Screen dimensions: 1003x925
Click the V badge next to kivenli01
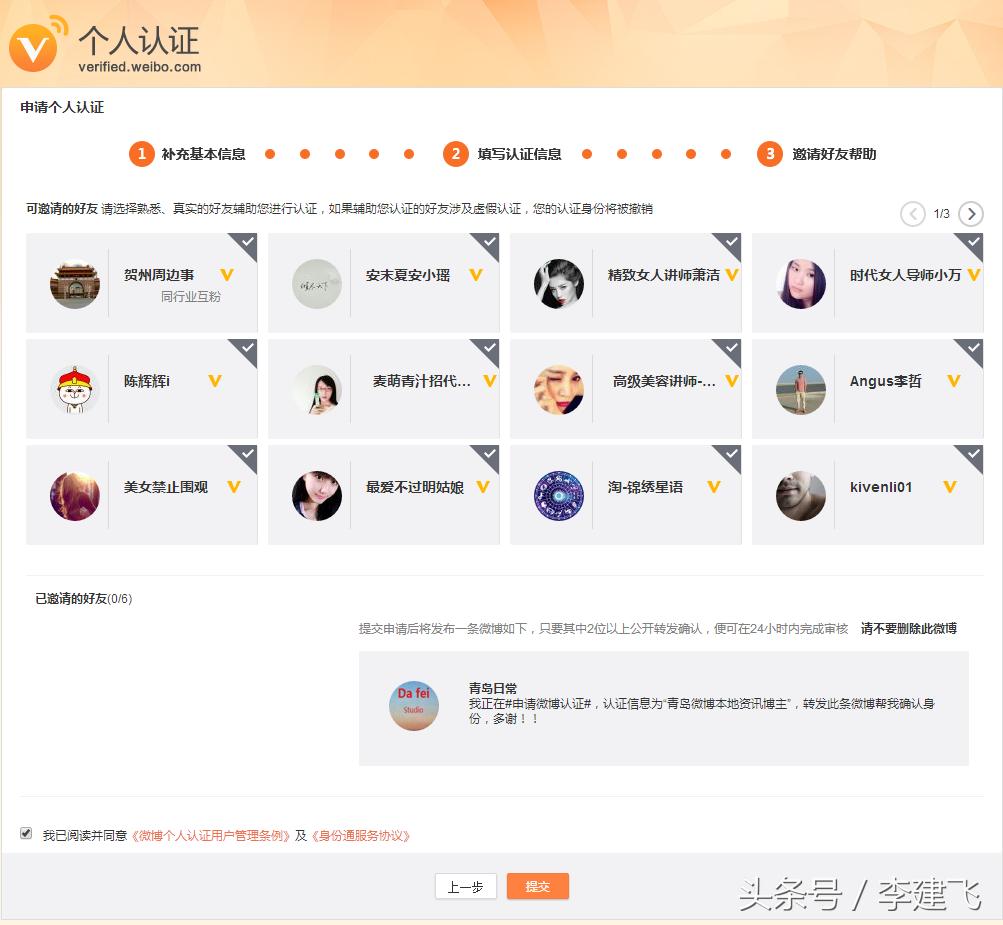[948, 488]
